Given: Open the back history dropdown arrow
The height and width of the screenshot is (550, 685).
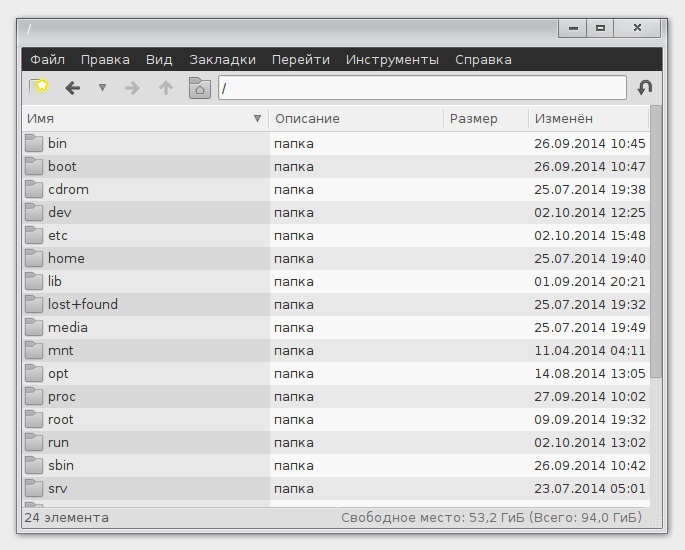Looking at the screenshot, I should pyautogui.click(x=102, y=88).
